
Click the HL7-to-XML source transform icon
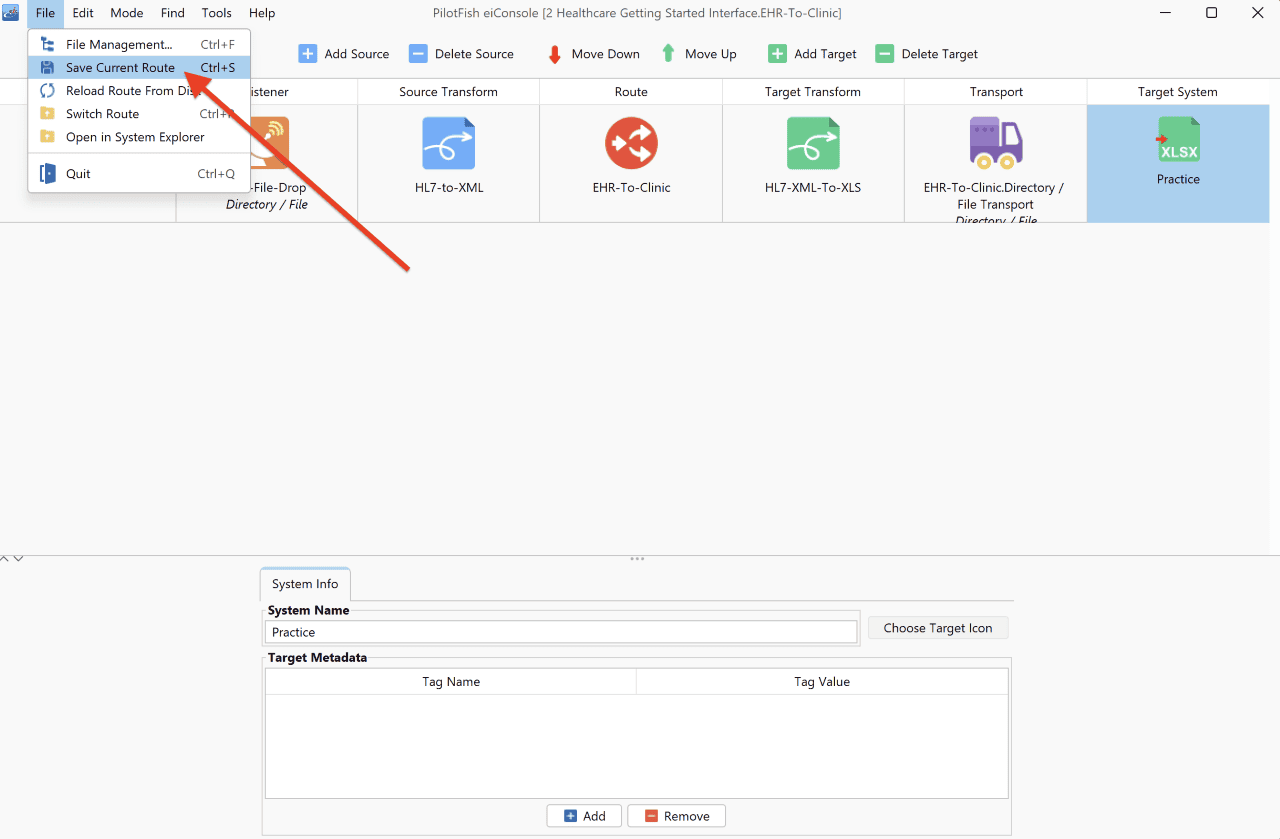pos(448,143)
